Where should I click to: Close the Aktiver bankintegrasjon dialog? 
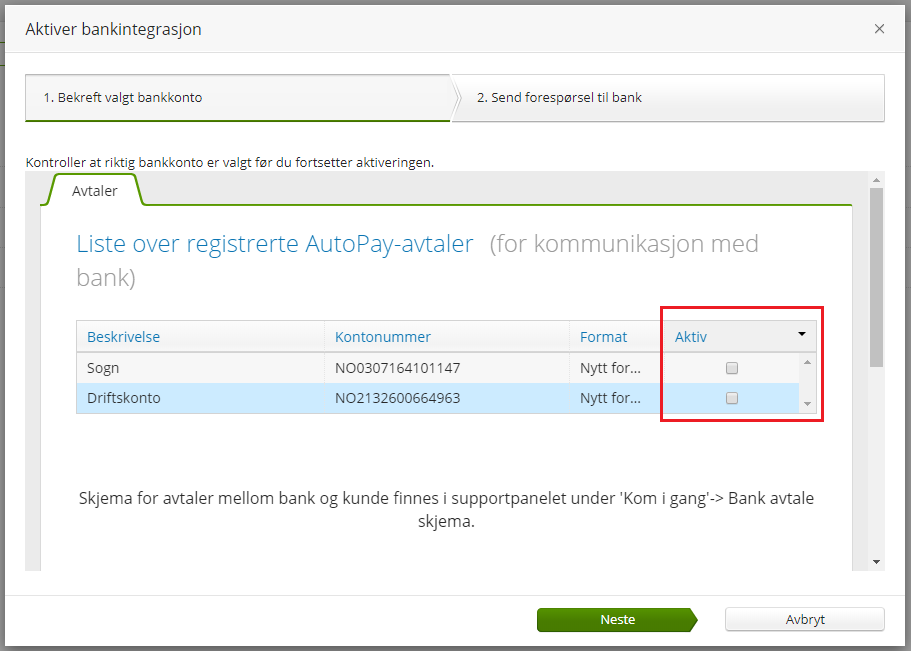pos(879,29)
